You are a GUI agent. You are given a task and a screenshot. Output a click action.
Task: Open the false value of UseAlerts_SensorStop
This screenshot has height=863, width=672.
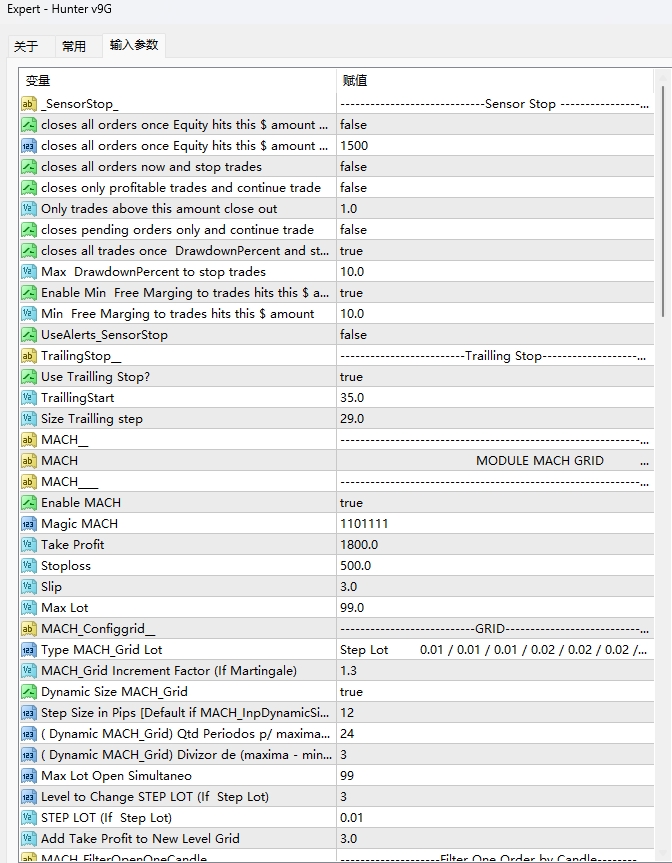495,335
